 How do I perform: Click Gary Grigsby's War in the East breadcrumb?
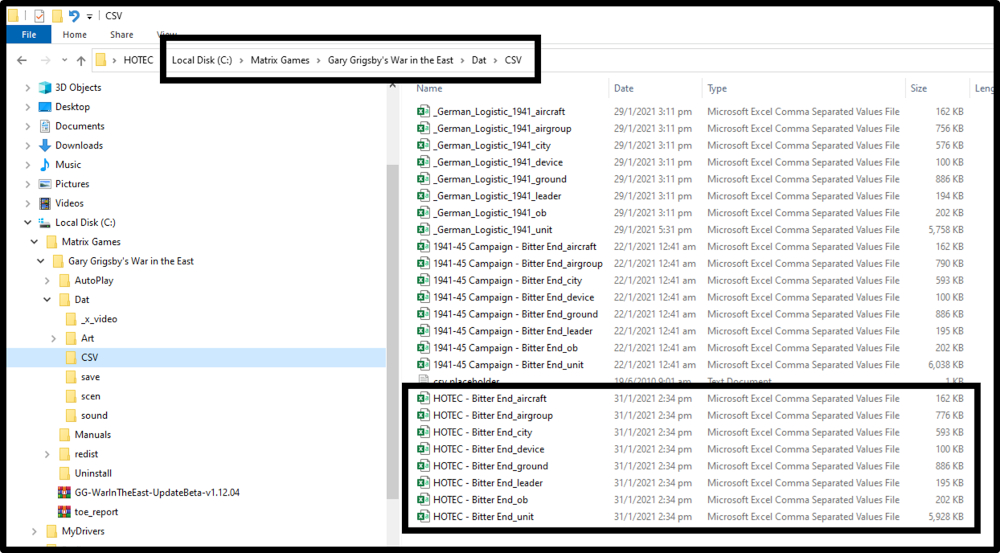pyautogui.click(x=390, y=61)
